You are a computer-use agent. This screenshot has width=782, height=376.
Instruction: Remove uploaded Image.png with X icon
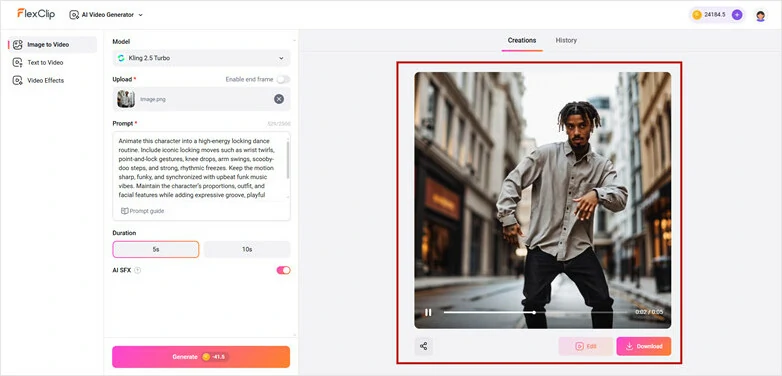(279, 99)
